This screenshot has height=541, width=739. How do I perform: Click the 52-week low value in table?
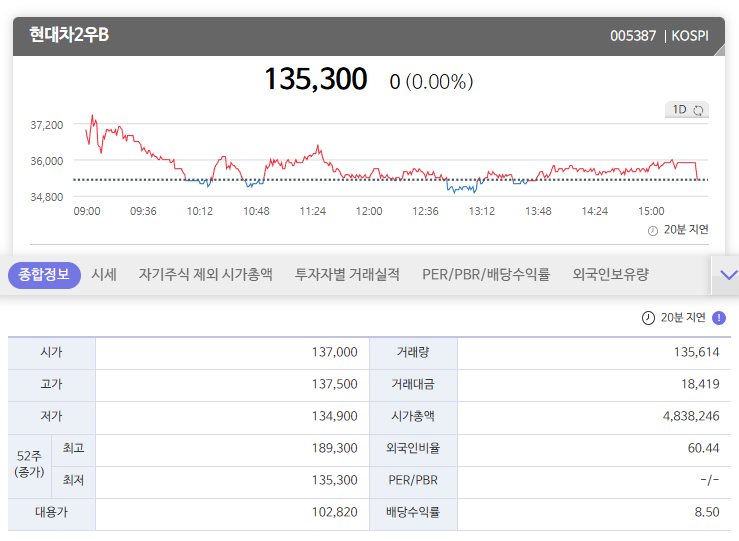[335, 481]
